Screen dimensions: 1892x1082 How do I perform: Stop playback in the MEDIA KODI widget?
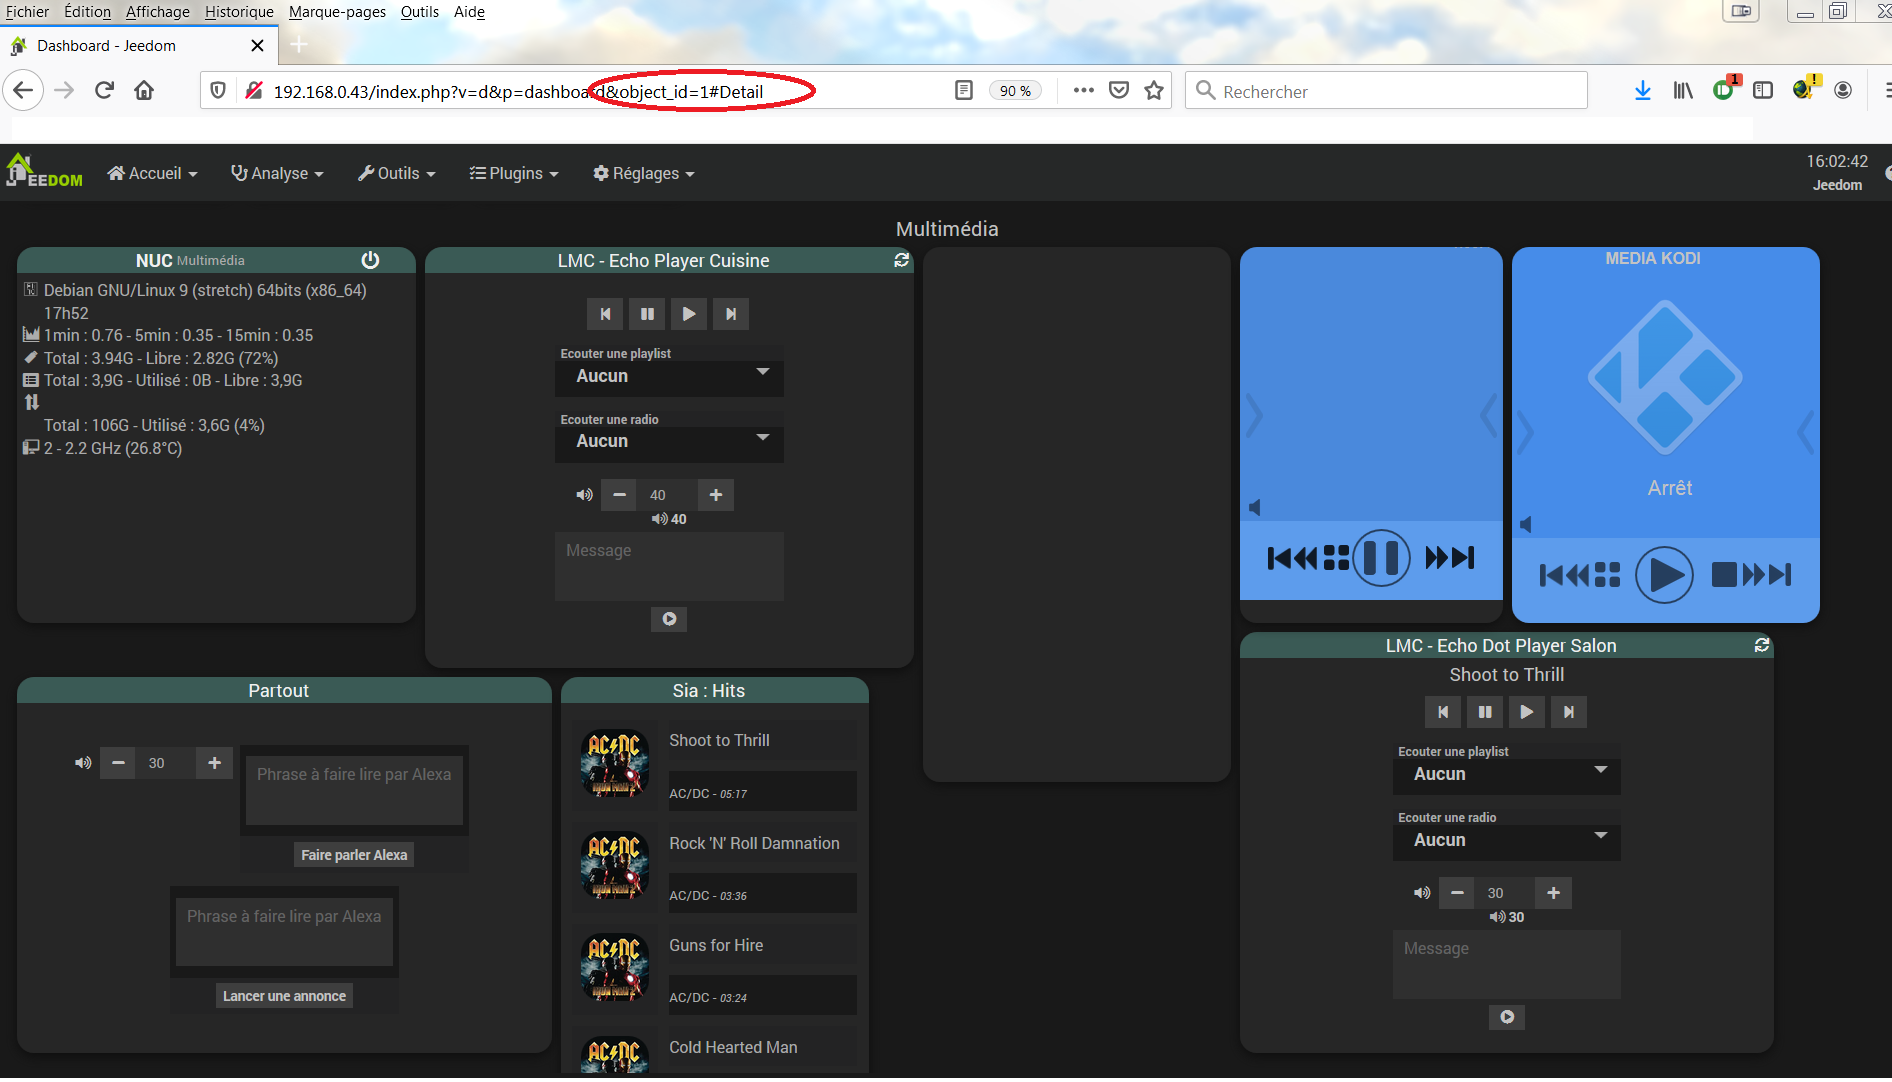pyautogui.click(x=1724, y=575)
